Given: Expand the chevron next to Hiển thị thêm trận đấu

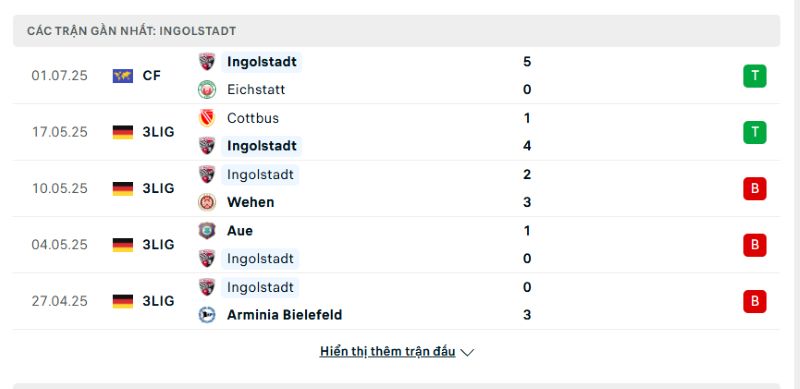Looking at the screenshot, I should (467, 352).
